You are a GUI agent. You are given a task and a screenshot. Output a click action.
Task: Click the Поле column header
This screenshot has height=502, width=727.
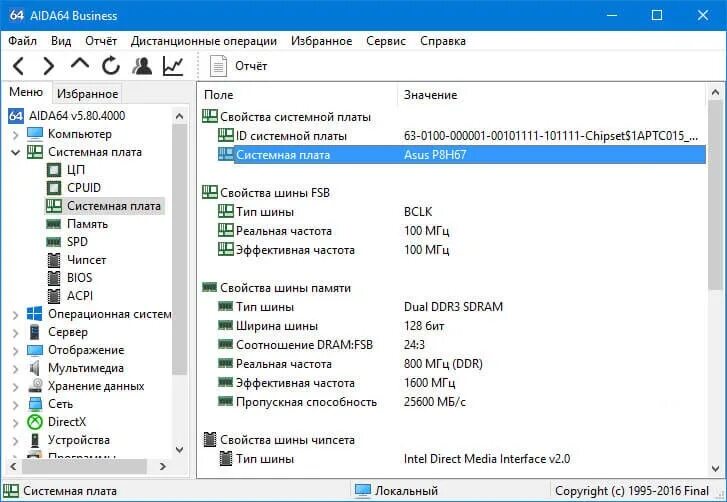(x=297, y=95)
